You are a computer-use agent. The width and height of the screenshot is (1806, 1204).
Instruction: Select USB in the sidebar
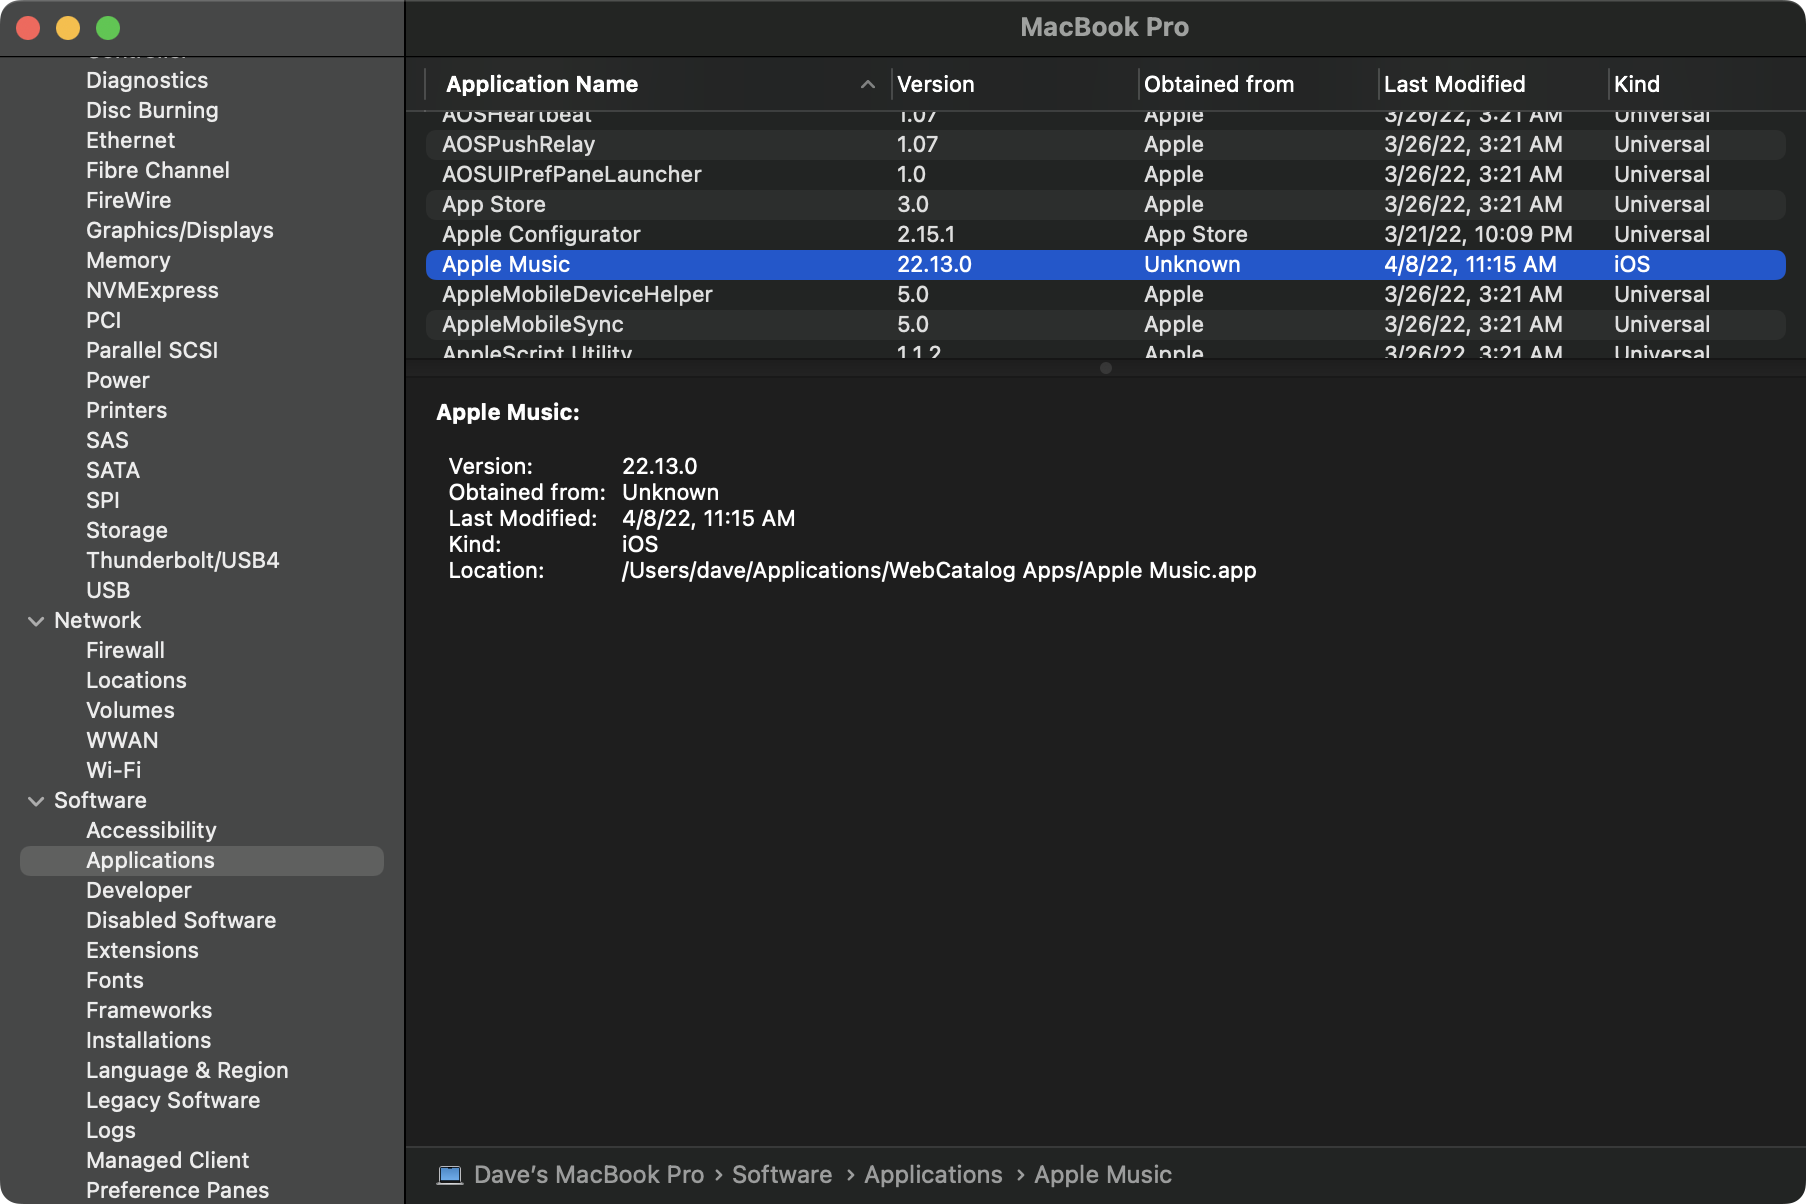pyautogui.click(x=108, y=590)
